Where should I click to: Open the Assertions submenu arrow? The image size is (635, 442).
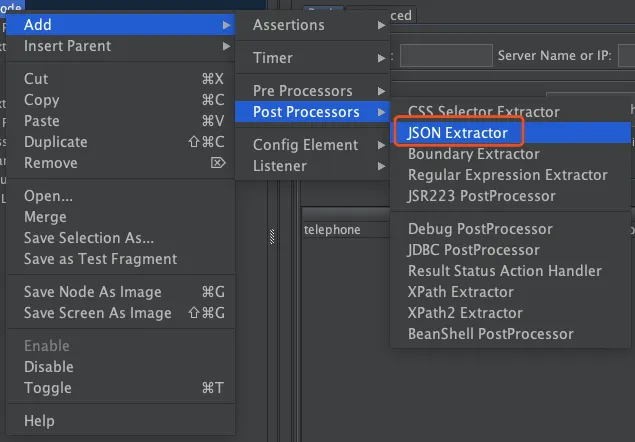(381, 25)
